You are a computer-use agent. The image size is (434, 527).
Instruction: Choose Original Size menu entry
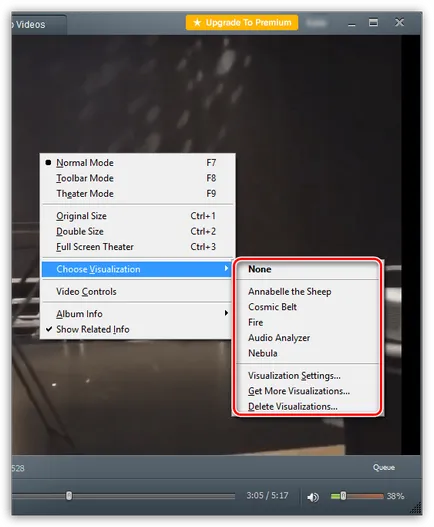click(x=138, y=216)
